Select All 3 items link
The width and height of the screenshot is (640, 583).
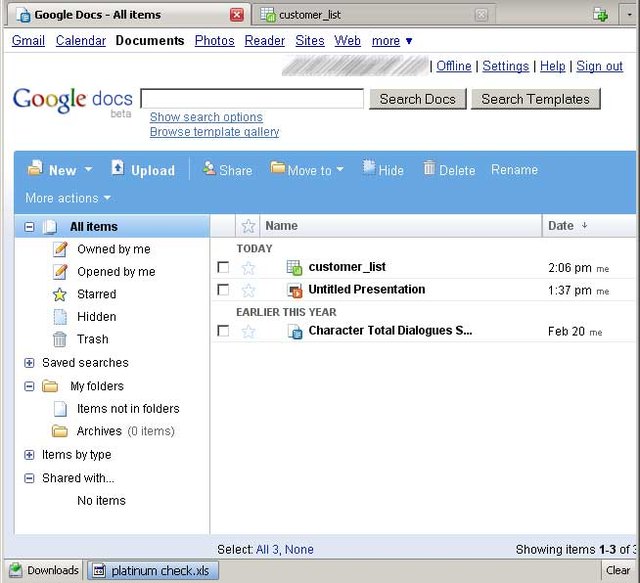tap(267, 550)
